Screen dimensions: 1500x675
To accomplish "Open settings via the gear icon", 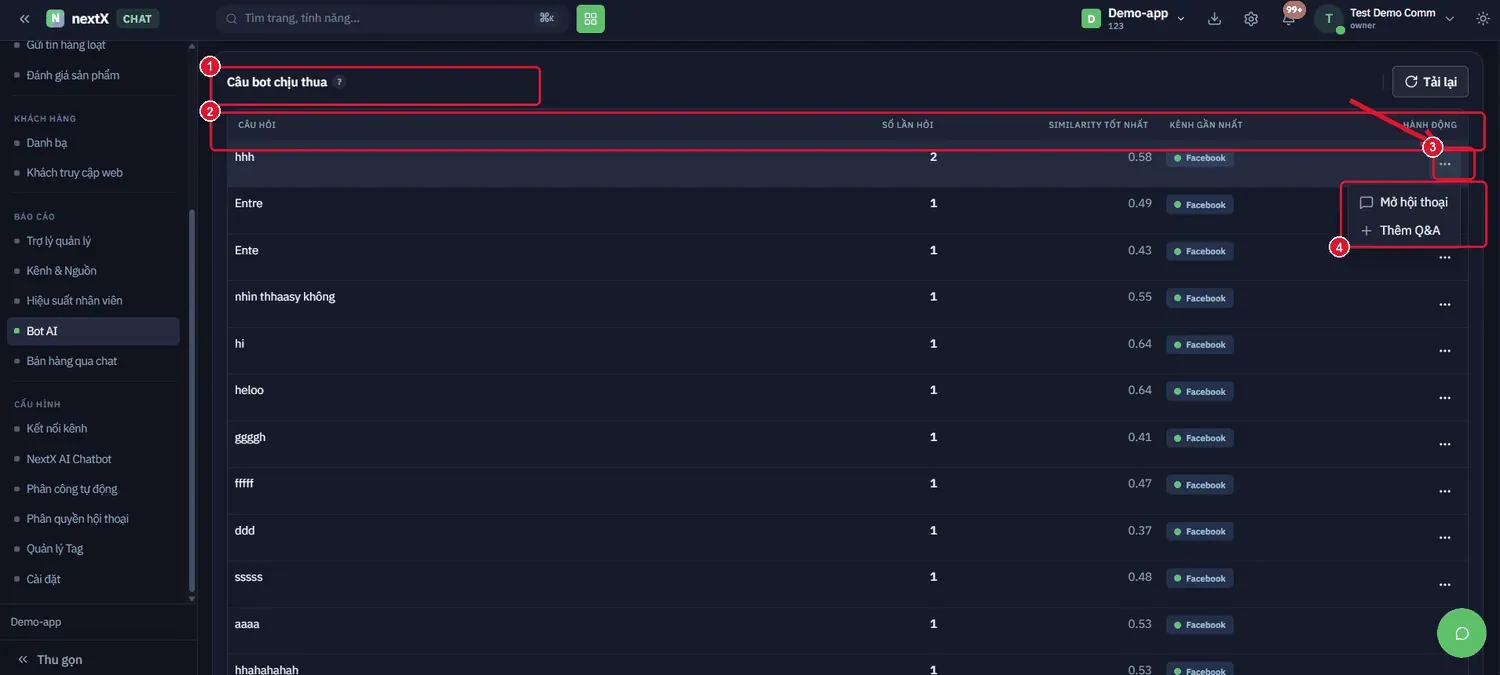I will point(1251,19).
